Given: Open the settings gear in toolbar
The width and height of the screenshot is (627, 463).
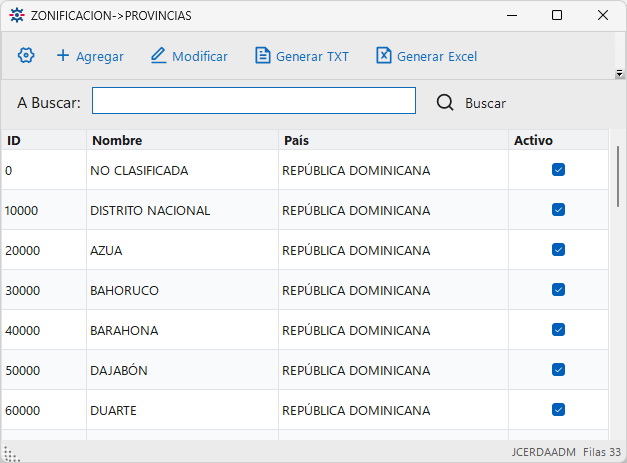Looking at the screenshot, I should pos(26,55).
